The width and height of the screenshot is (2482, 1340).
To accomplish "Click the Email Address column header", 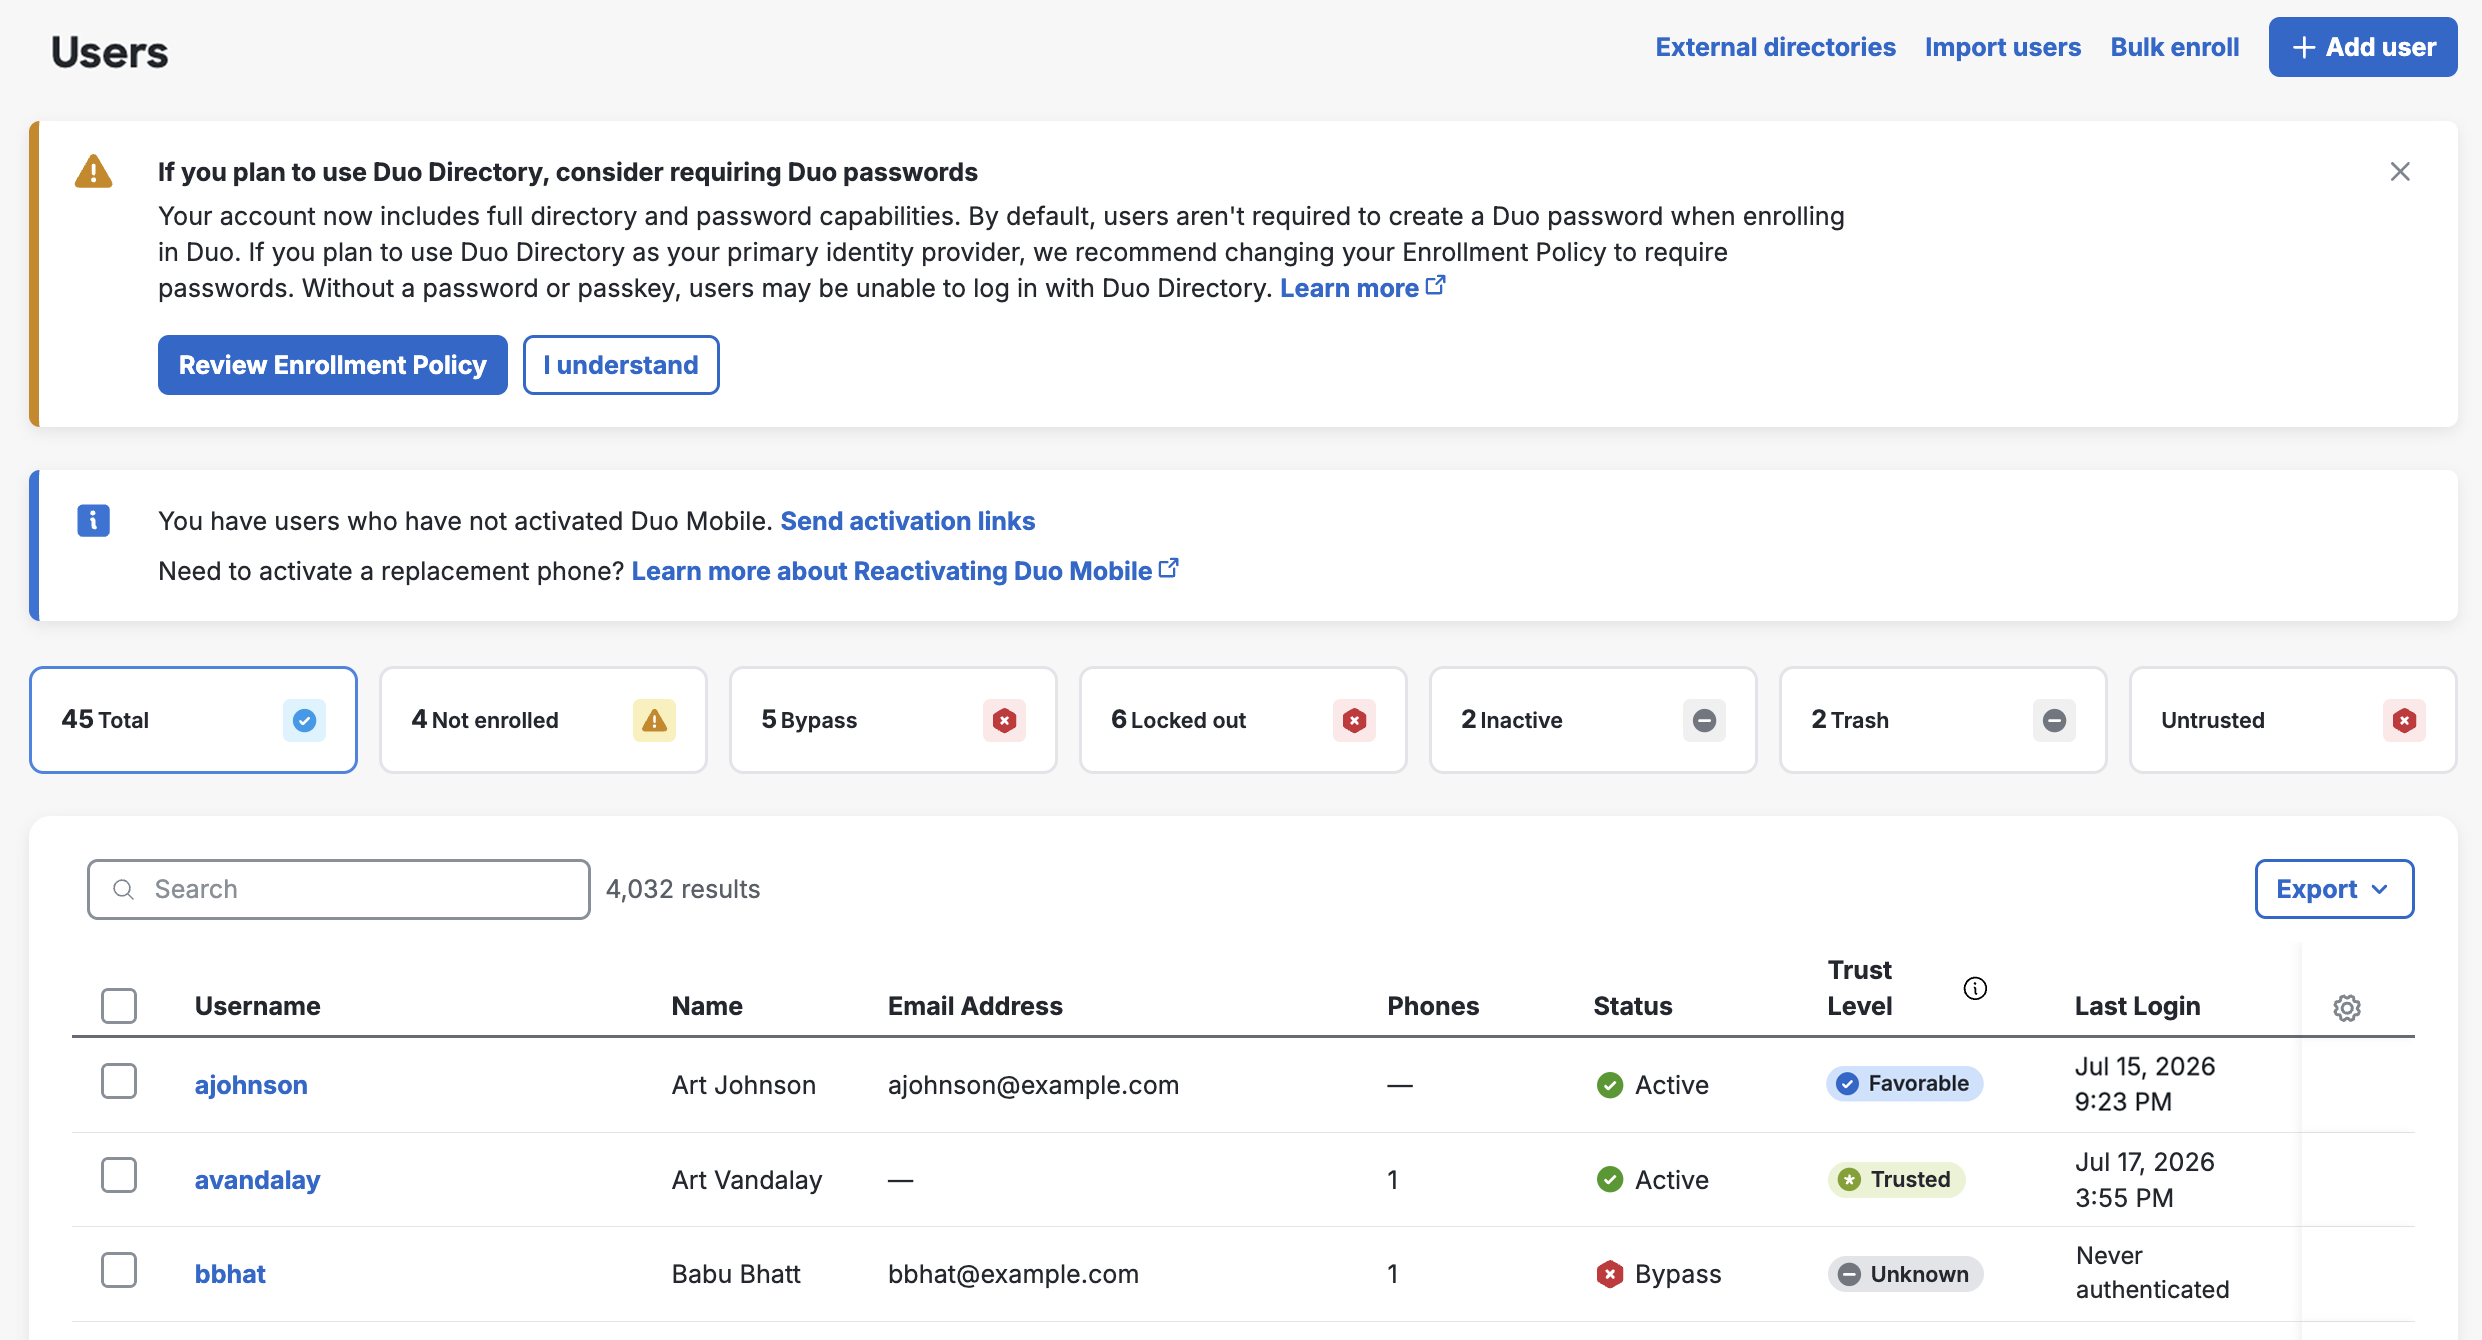I will click(975, 1006).
